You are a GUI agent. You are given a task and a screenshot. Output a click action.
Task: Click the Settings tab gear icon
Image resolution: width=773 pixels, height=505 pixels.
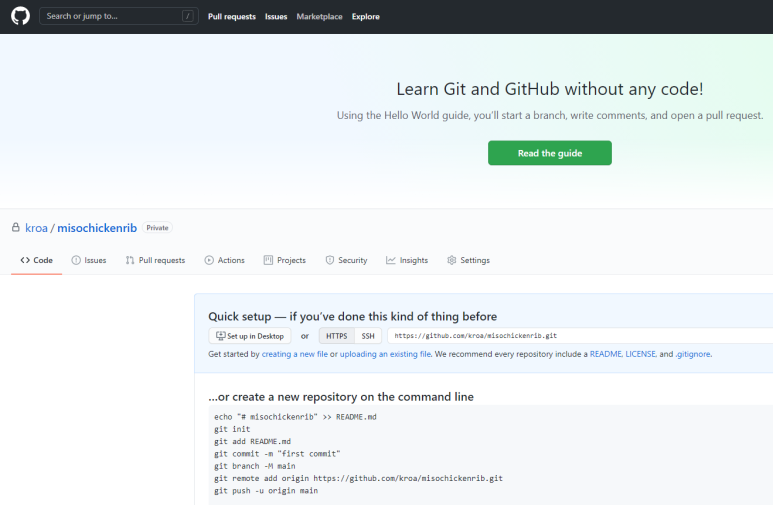(452, 260)
